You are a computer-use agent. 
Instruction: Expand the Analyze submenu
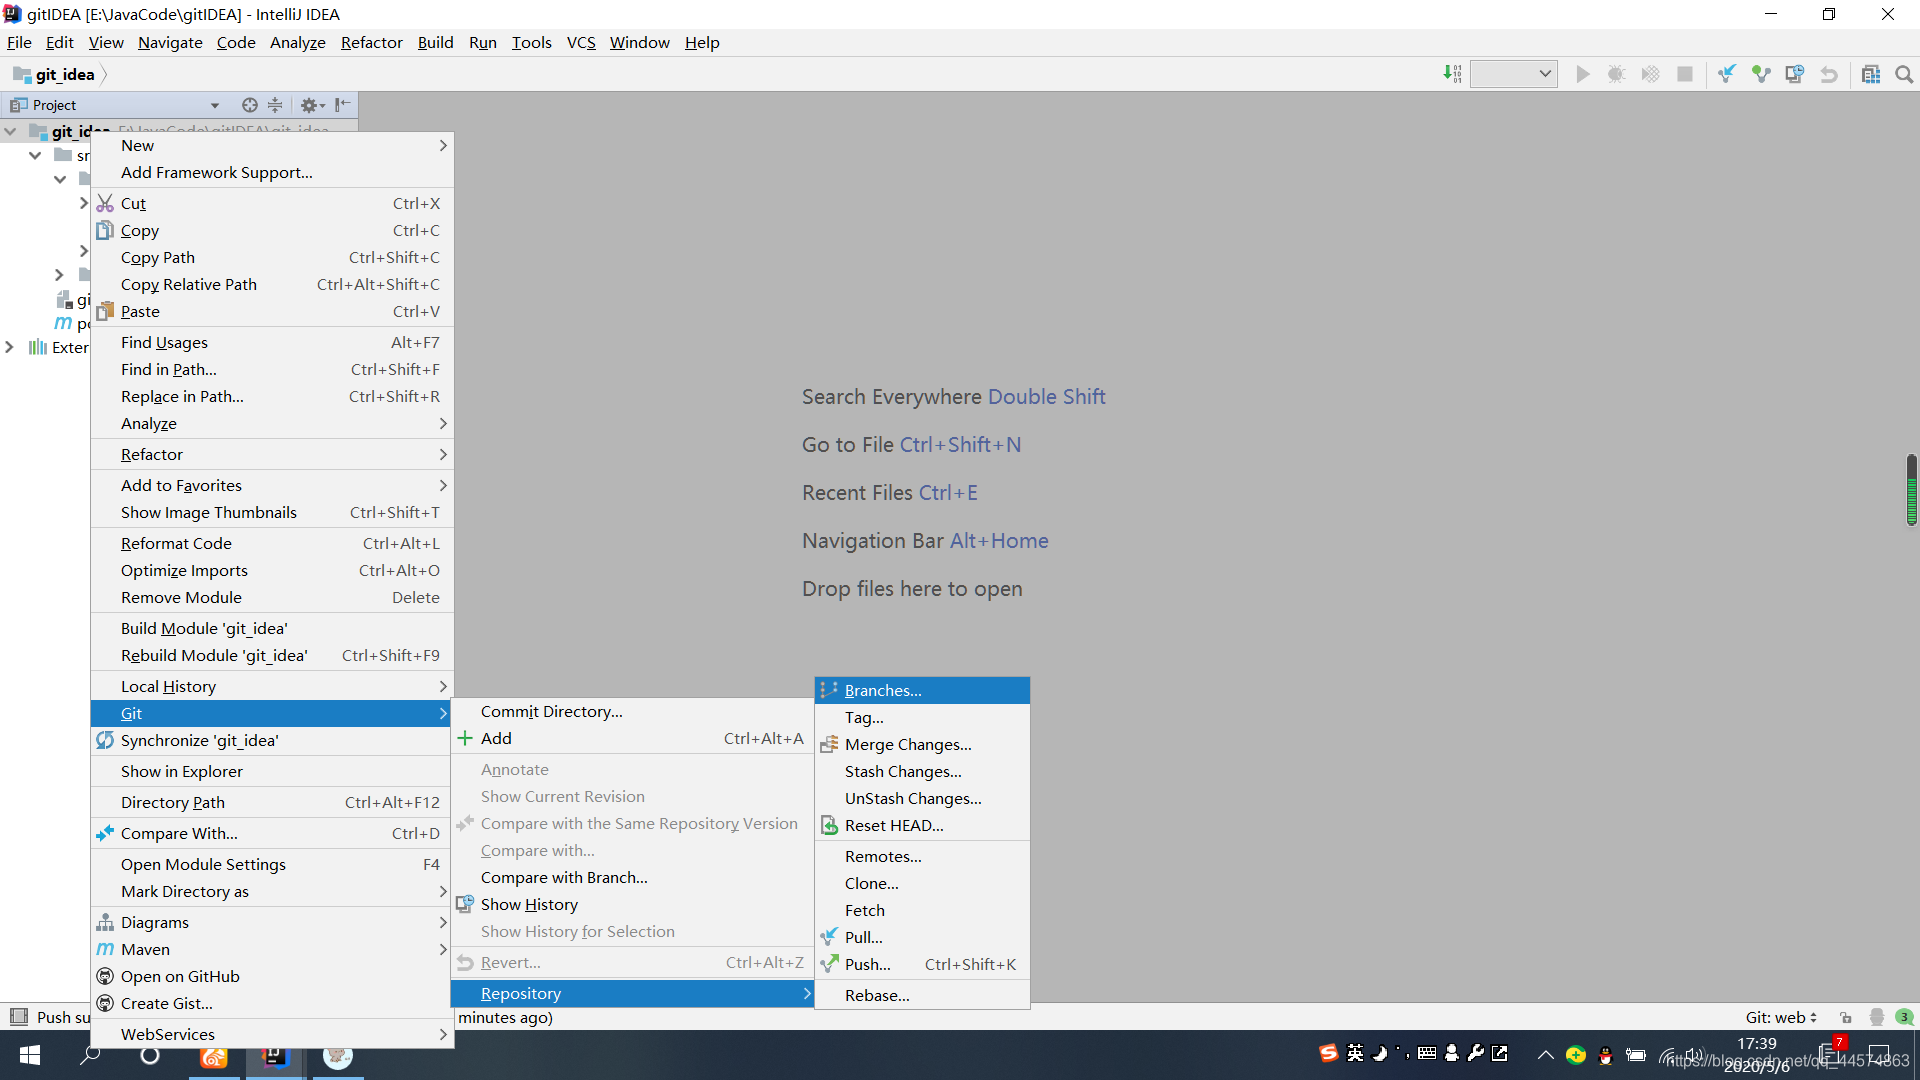pos(272,424)
